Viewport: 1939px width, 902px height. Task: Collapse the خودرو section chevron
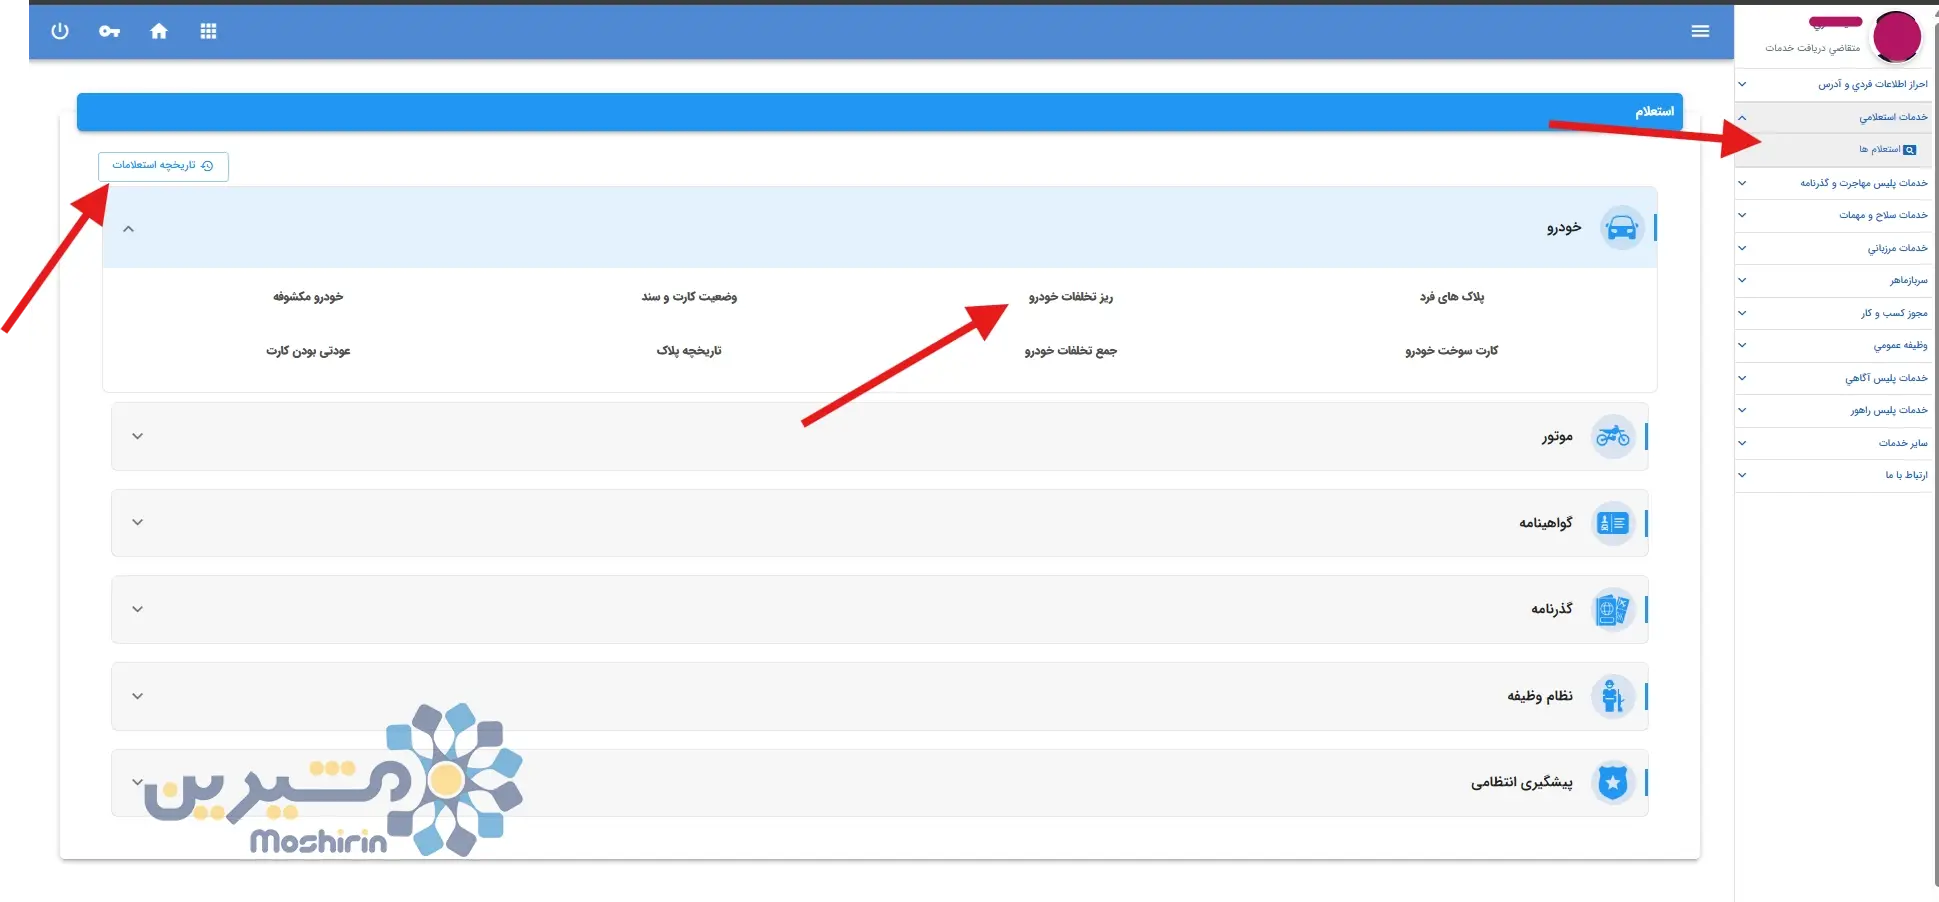(x=128, y=229)
